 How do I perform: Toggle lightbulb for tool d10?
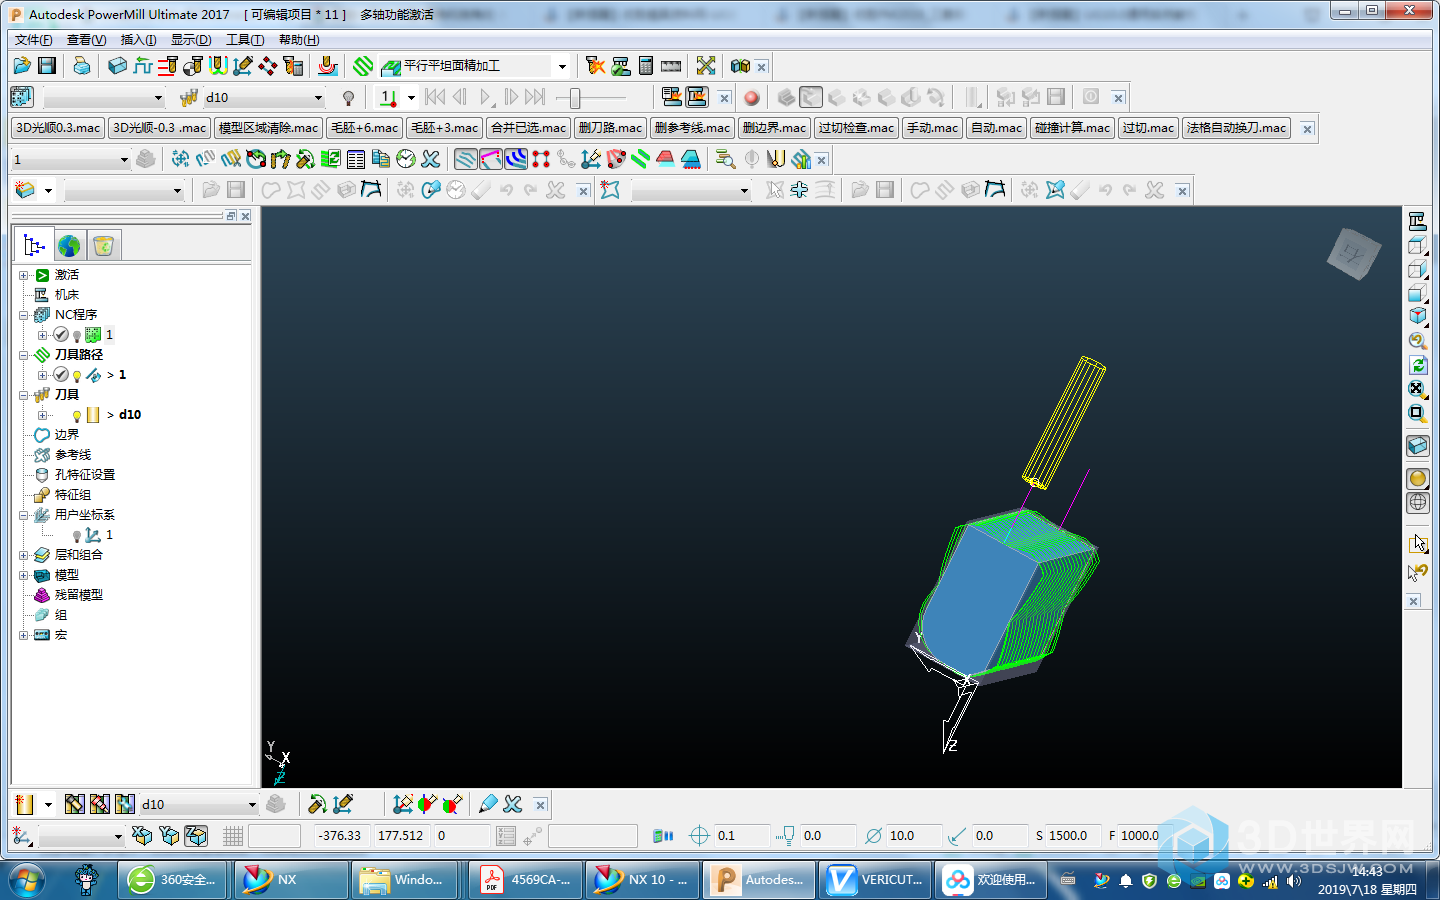[77, 416]
